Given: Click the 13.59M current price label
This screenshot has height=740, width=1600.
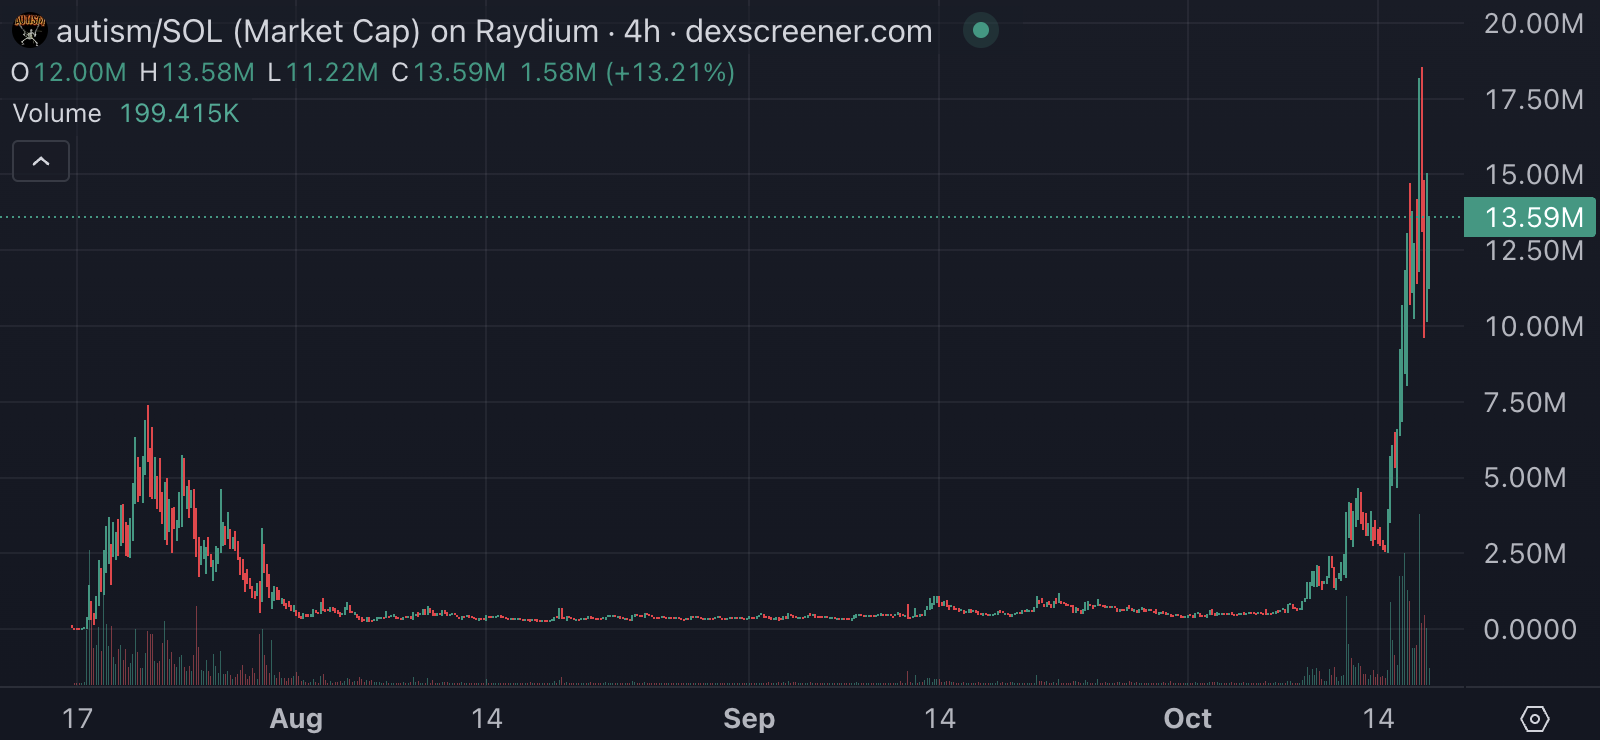Looking at the screenshot, I should [x=1532, y=217].
